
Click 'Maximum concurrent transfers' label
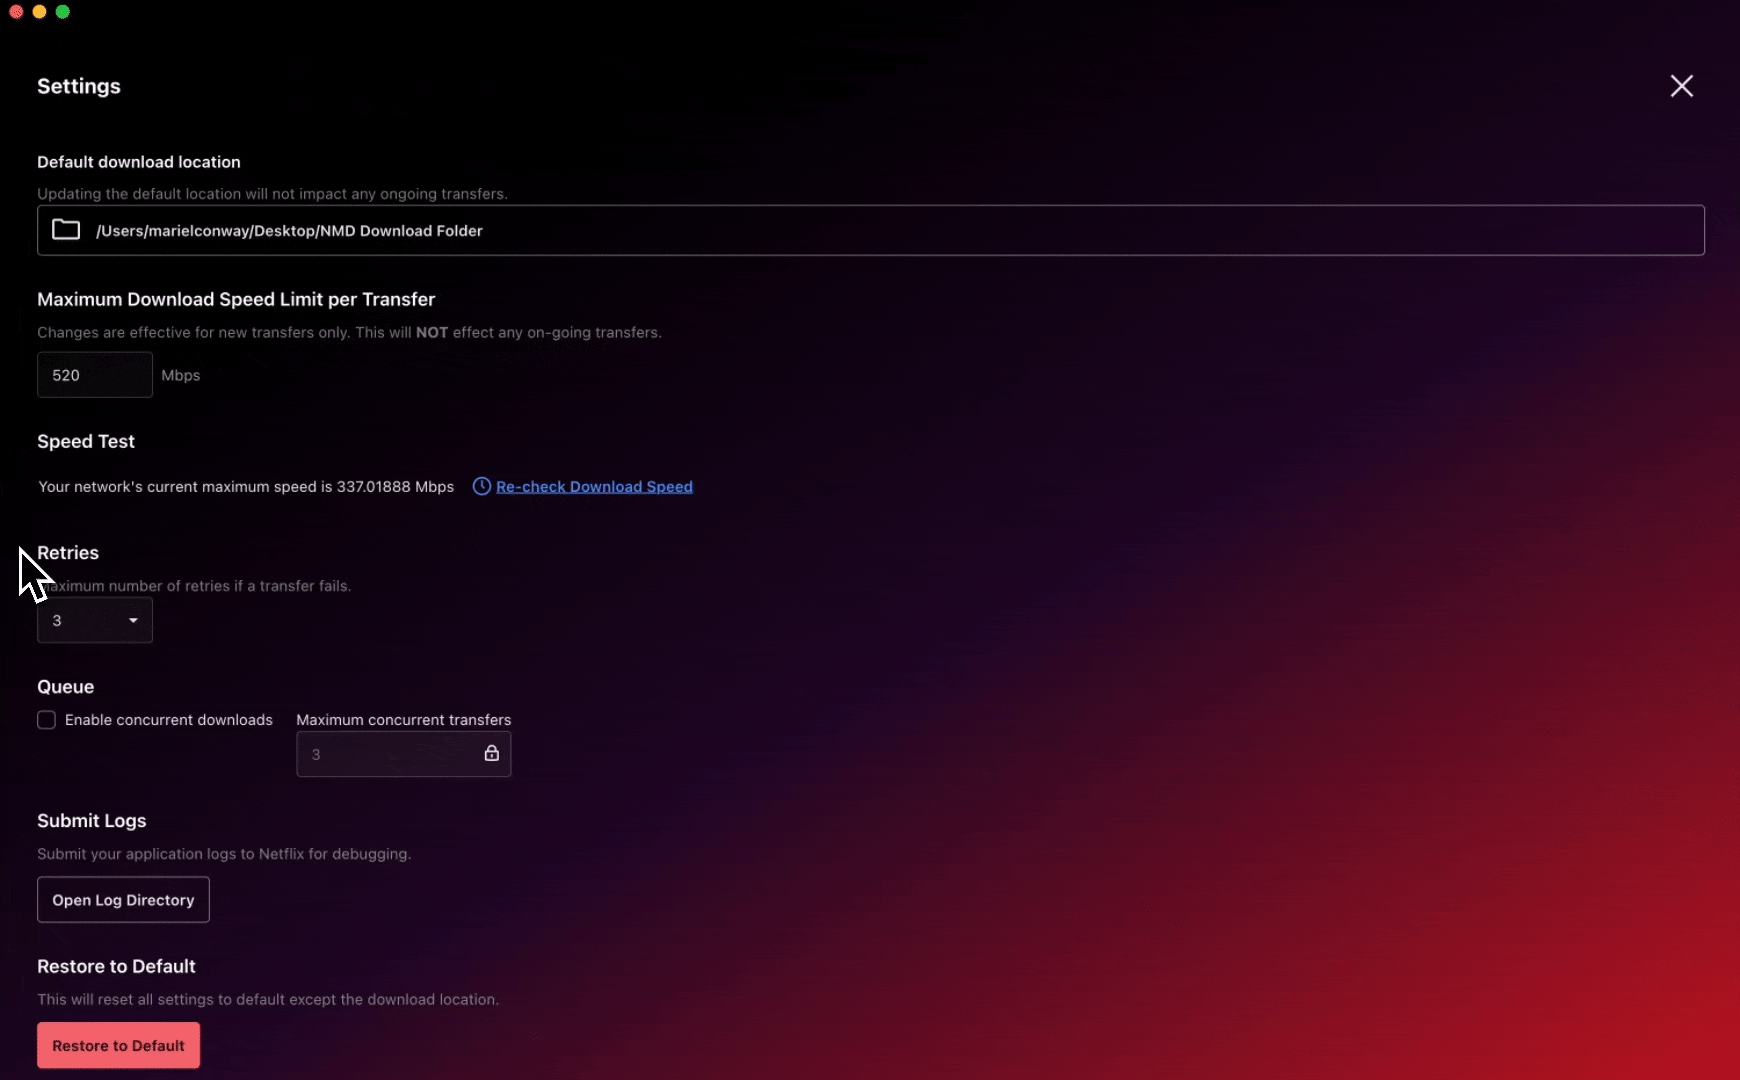point(404,720)
